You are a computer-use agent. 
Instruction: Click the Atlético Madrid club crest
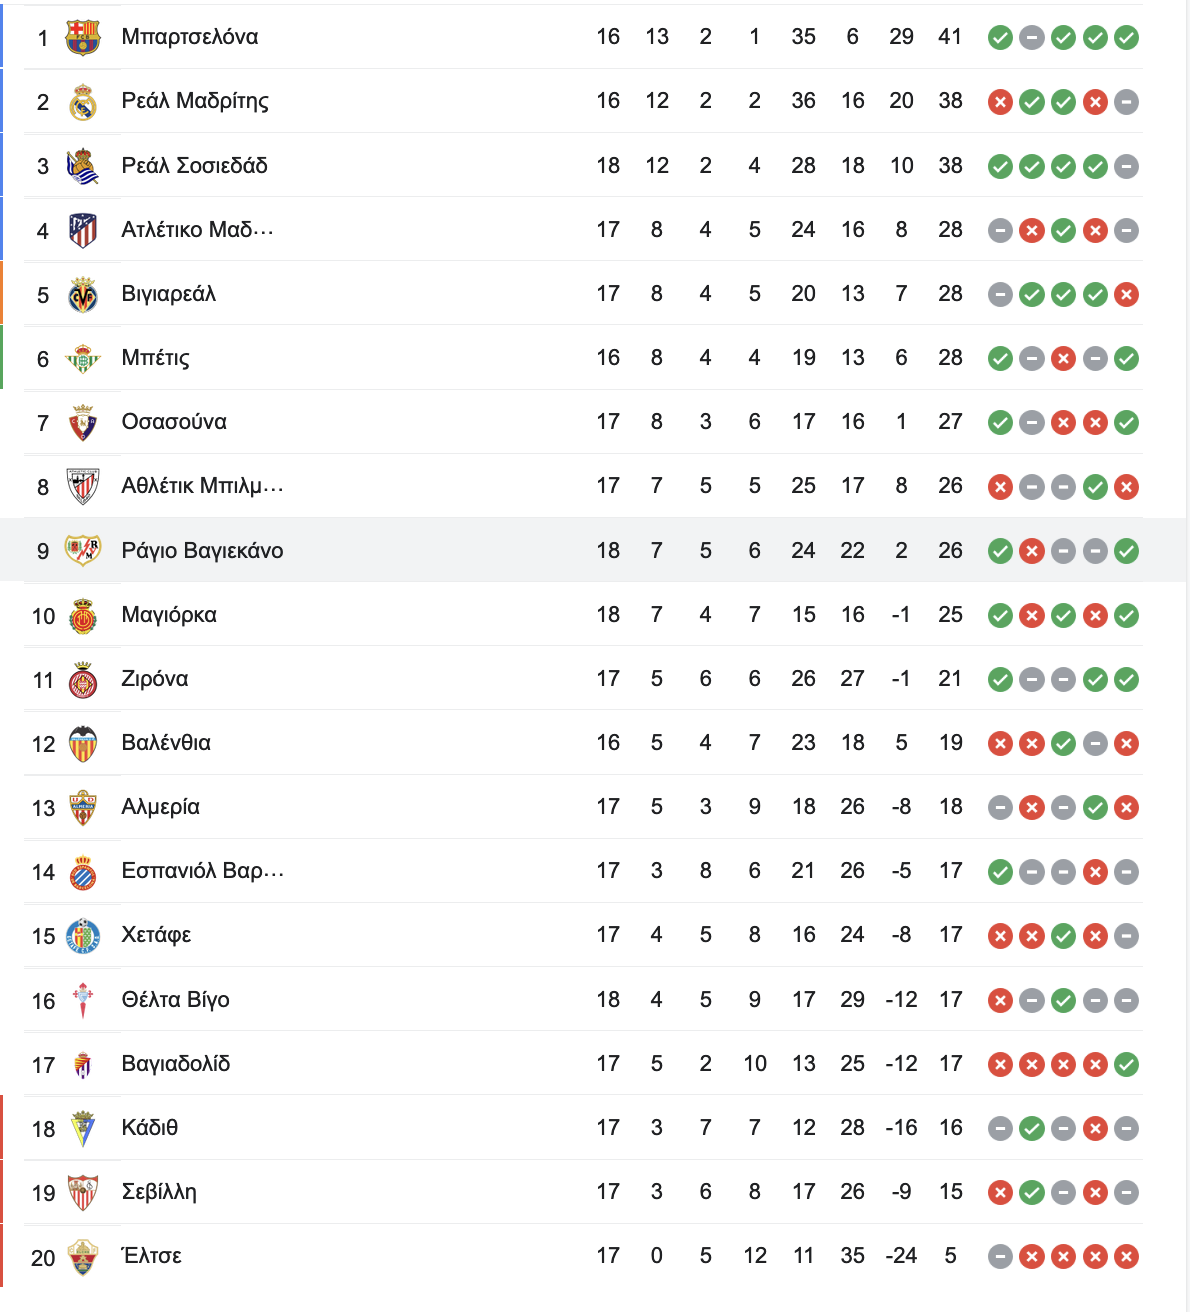83,230
